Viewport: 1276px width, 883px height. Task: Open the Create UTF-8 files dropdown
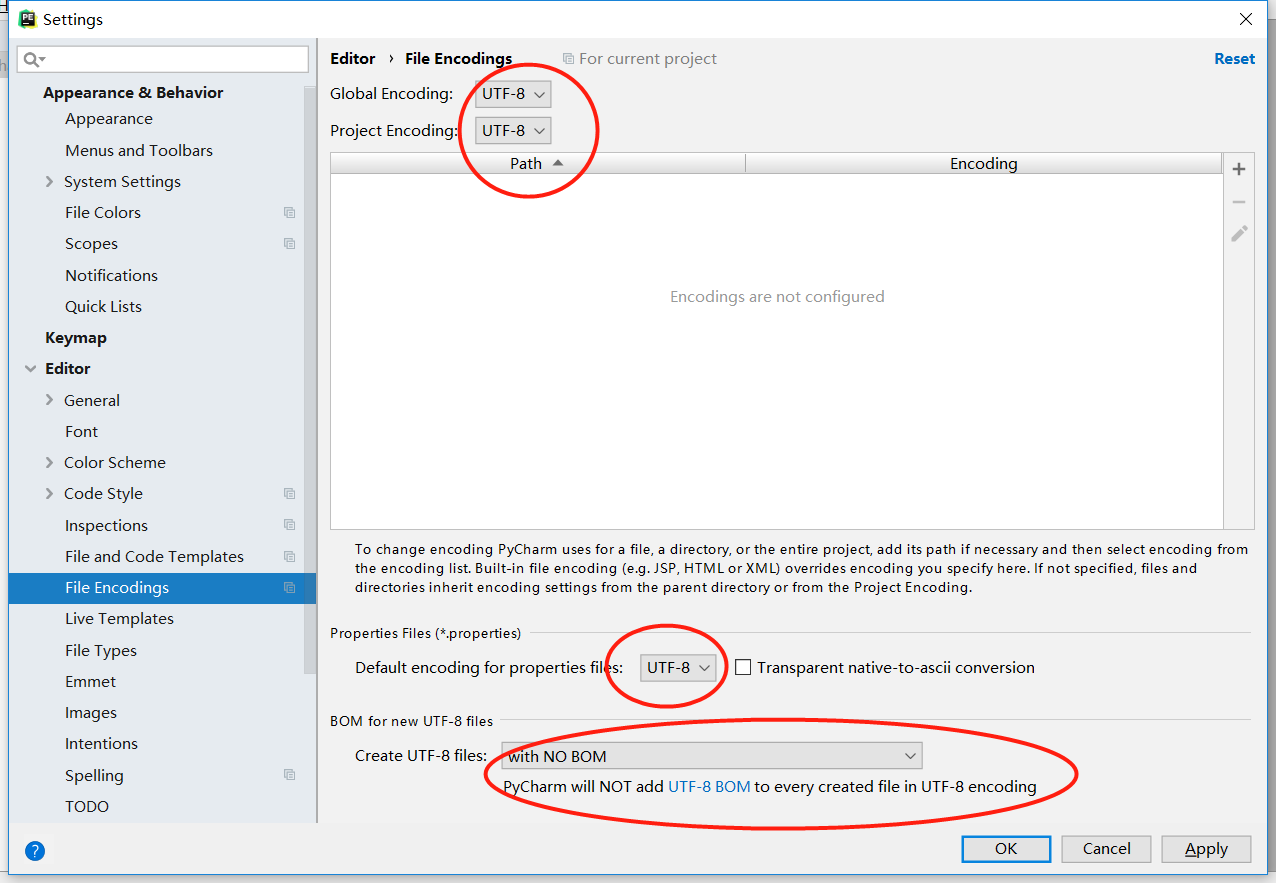pos(711,756)
